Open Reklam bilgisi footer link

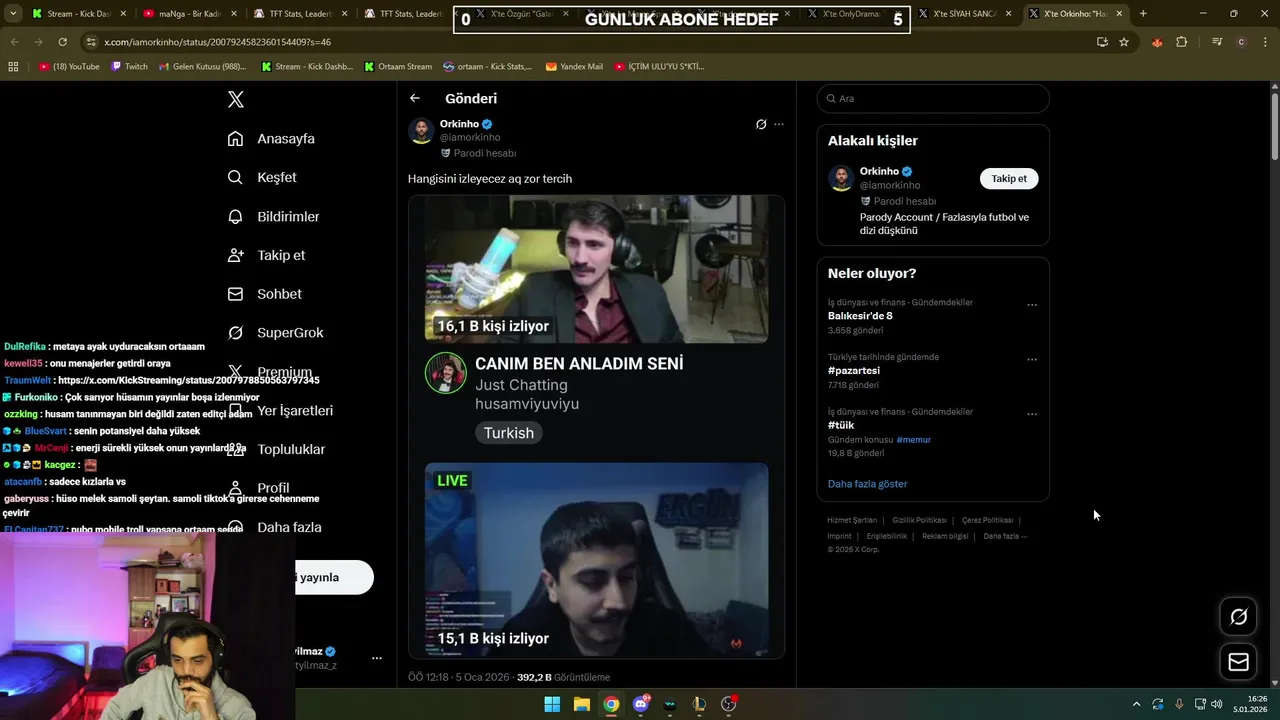point(945,536)
